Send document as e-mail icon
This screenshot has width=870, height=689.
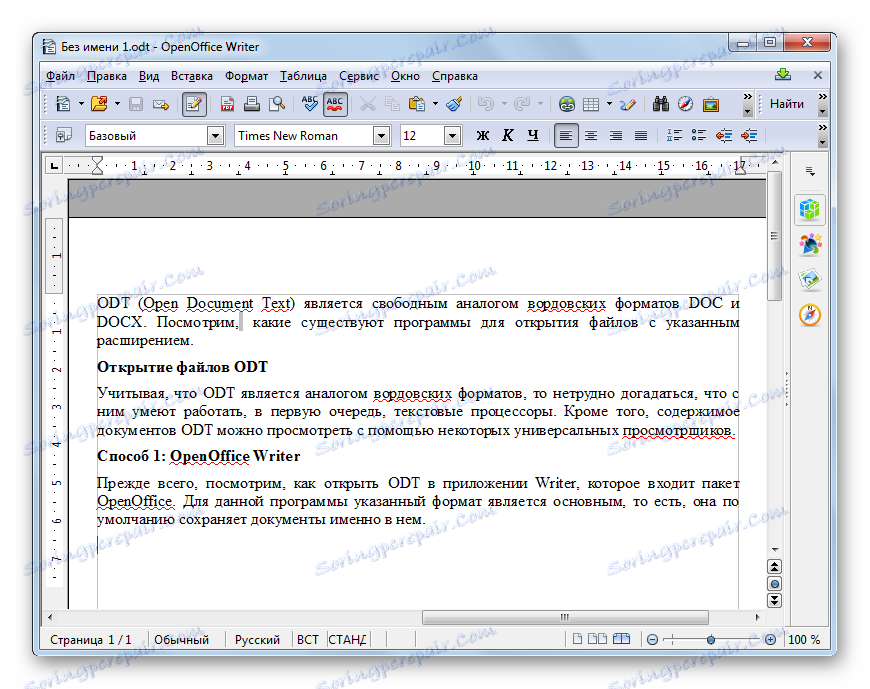pyautogui.click(x=161, y=104)
